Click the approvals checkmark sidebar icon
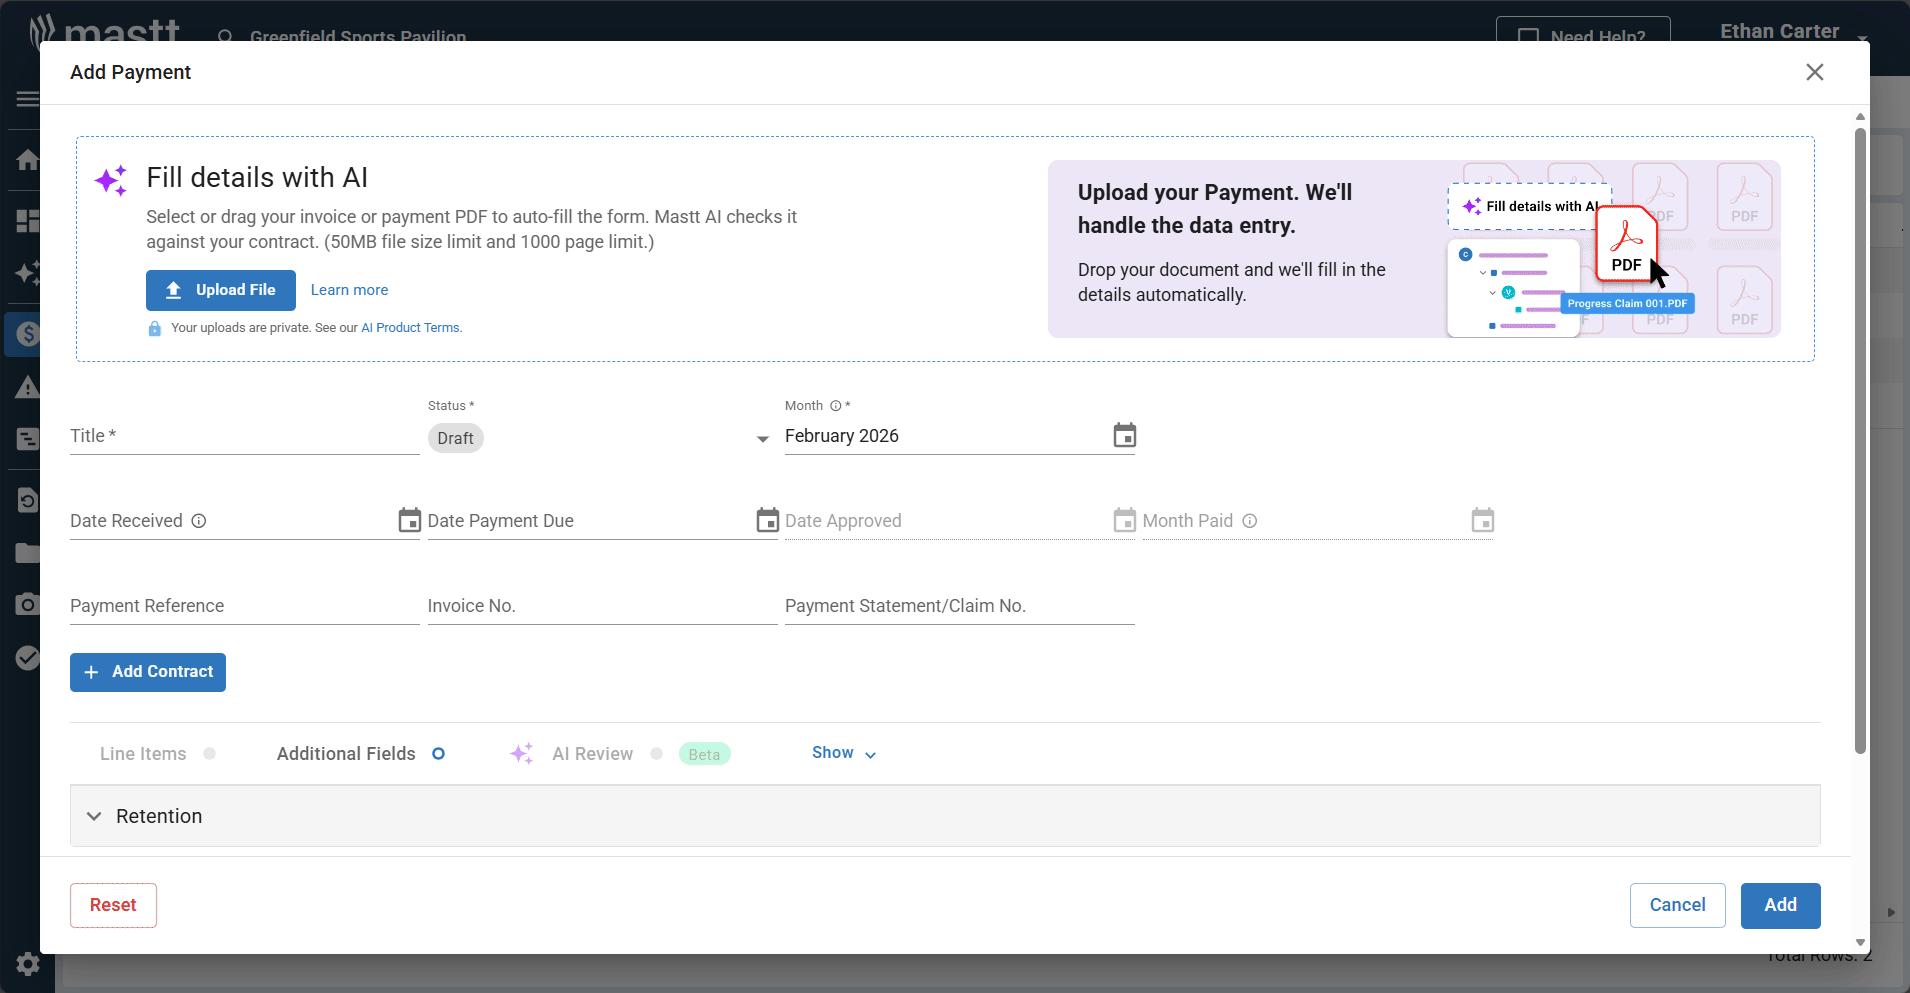The width and height of the screenshot is (1910, 993). pos(28,657)
